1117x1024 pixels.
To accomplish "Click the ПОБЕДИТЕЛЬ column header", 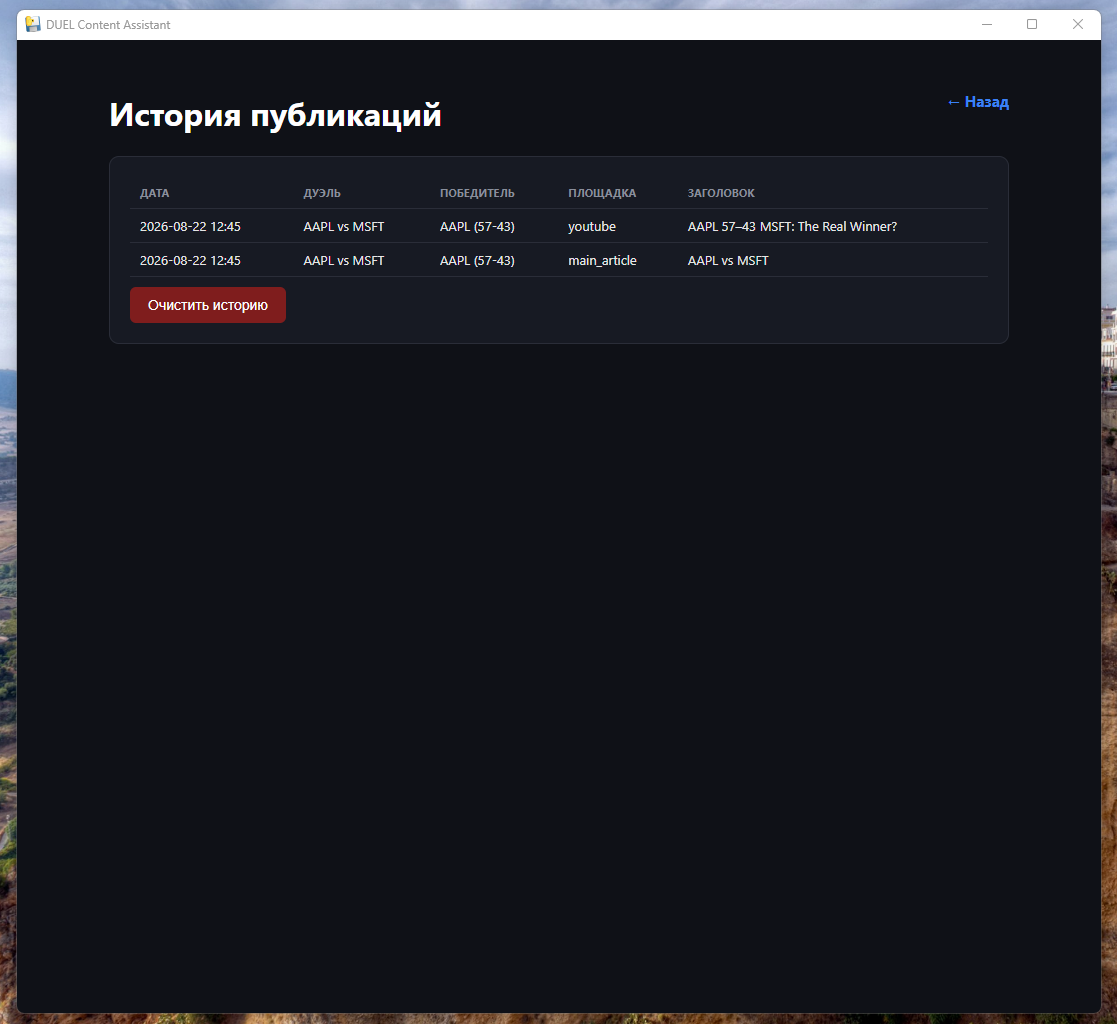I will point(477,193).
